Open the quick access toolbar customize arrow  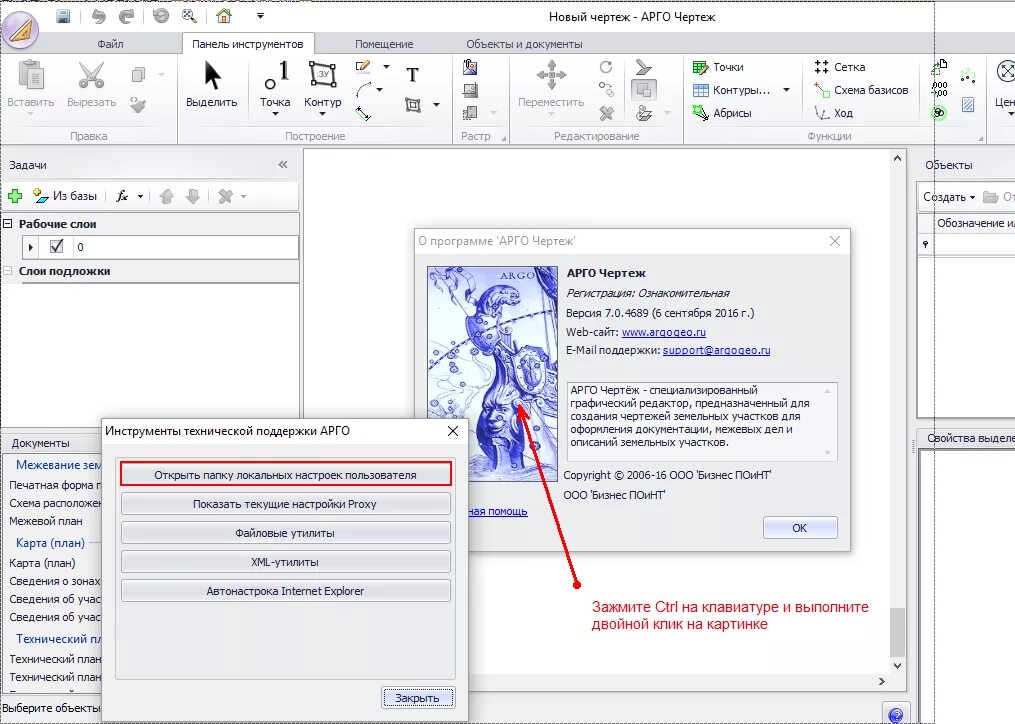click(260, 16)
